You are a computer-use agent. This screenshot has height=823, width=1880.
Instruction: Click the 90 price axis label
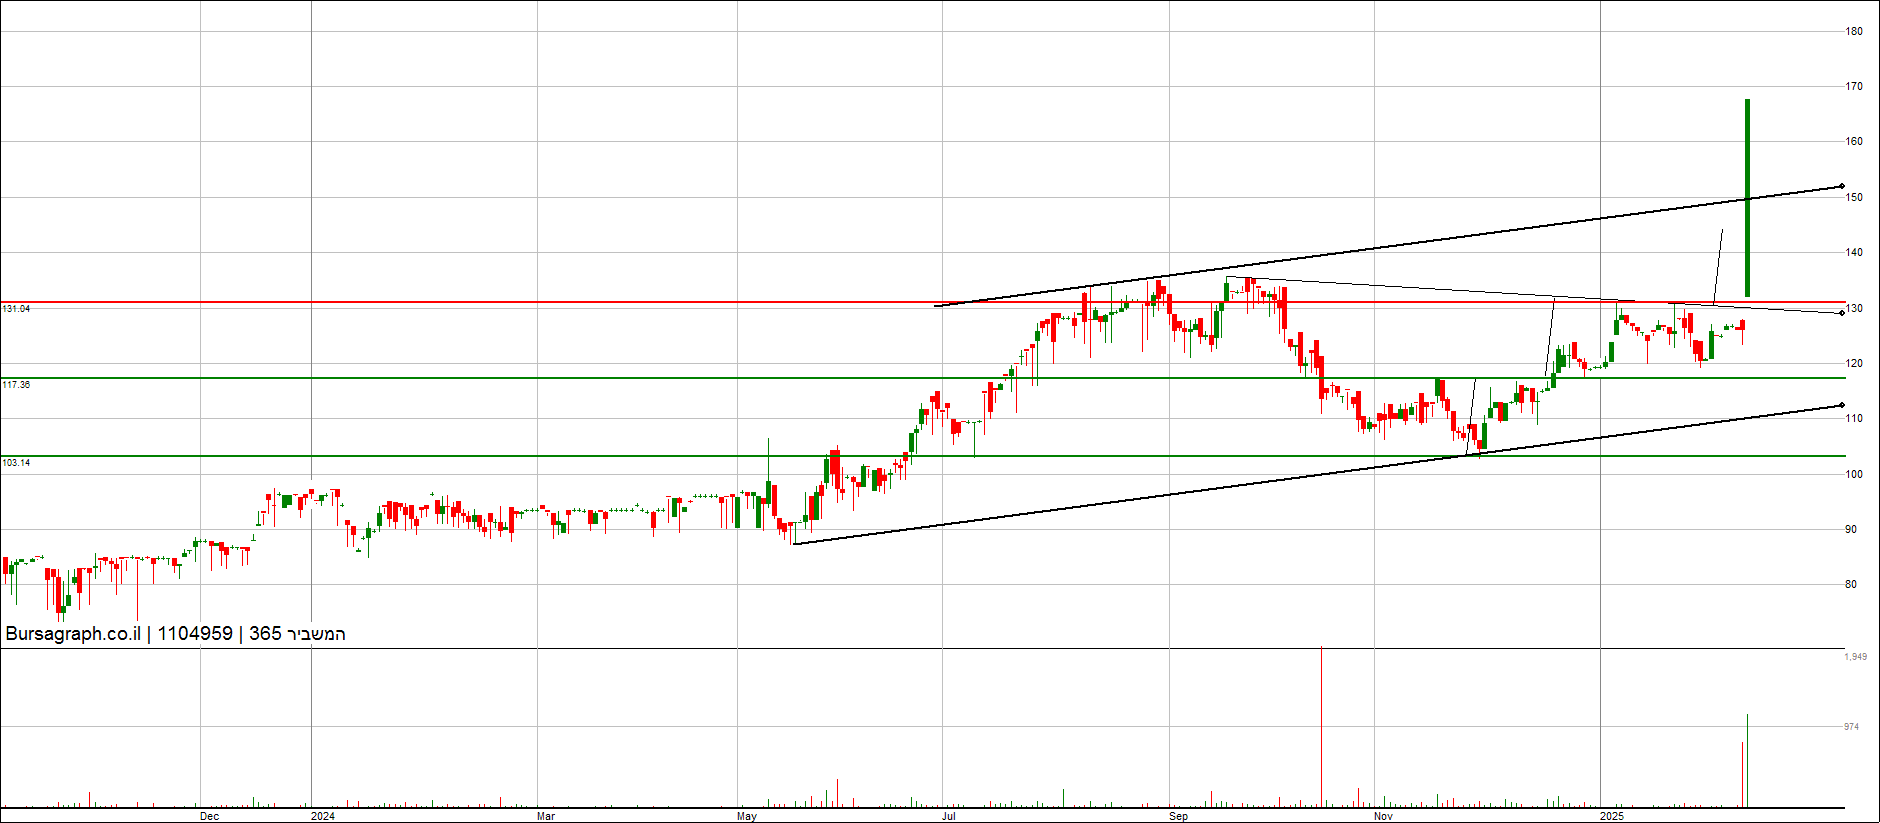(x=1851, y=530)
